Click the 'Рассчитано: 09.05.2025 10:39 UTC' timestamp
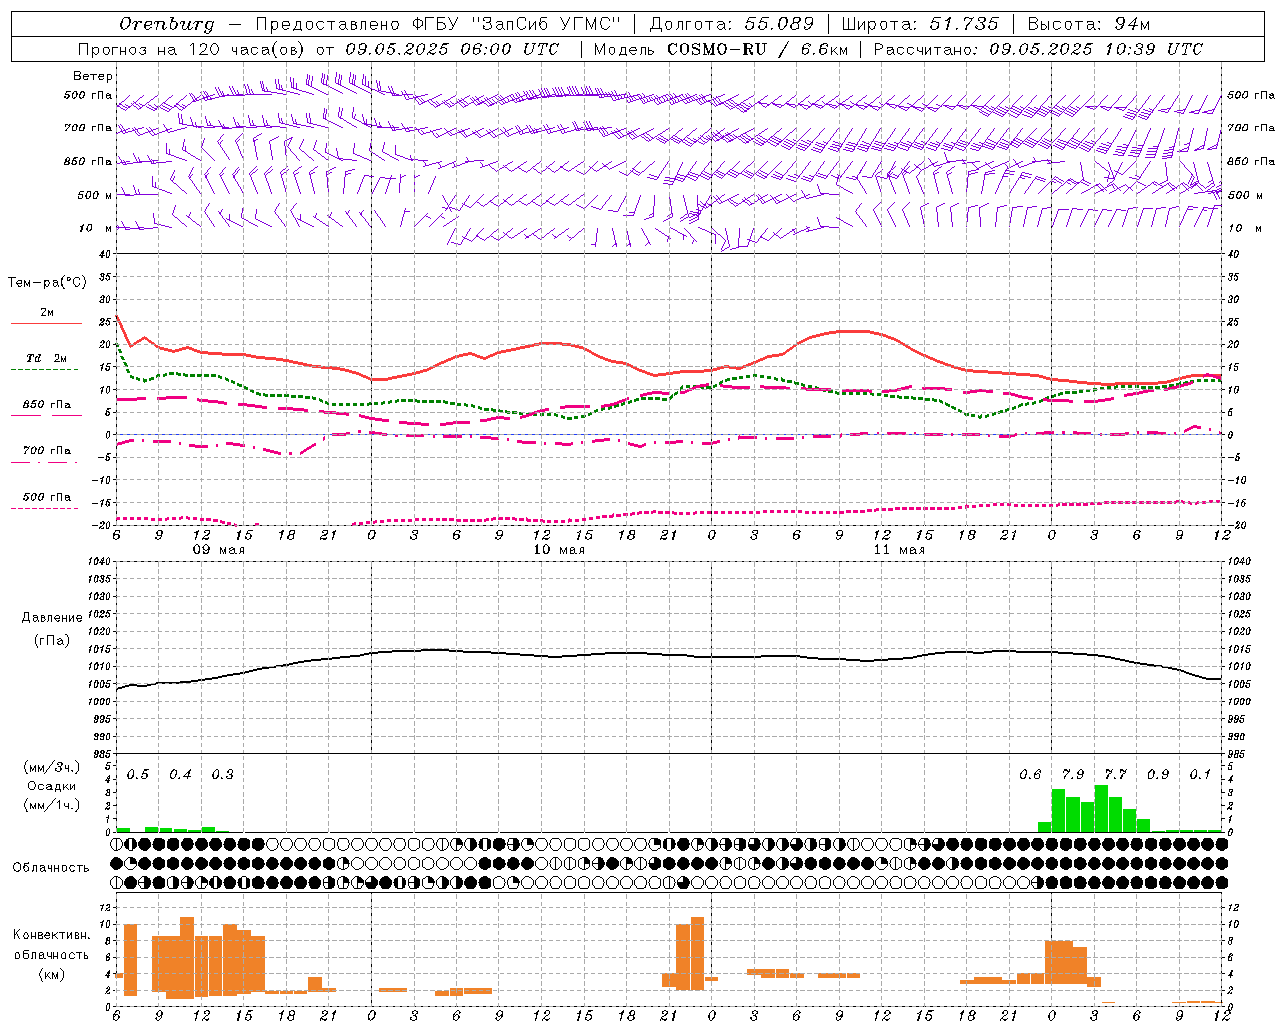This screenshot has width=1280, height=1024. pyautogui.click(x=1038, y=49)
